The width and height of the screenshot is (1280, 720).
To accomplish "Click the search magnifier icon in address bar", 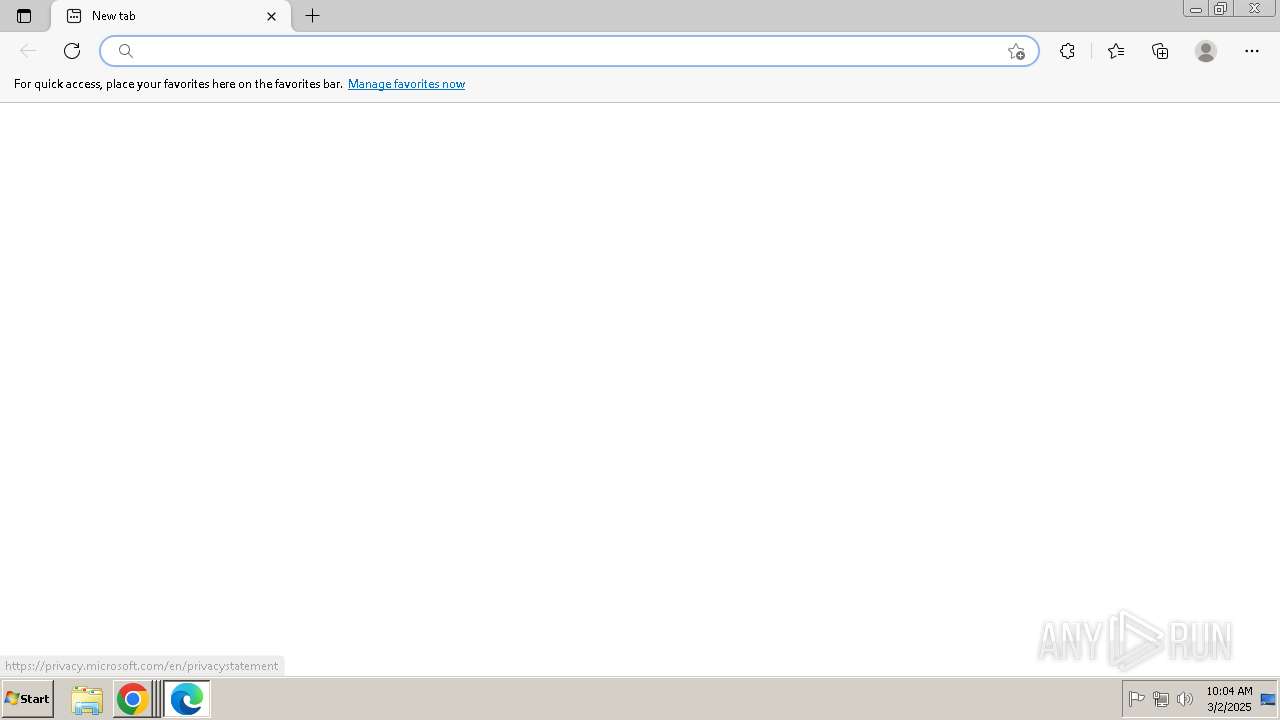I will point(126,51).
